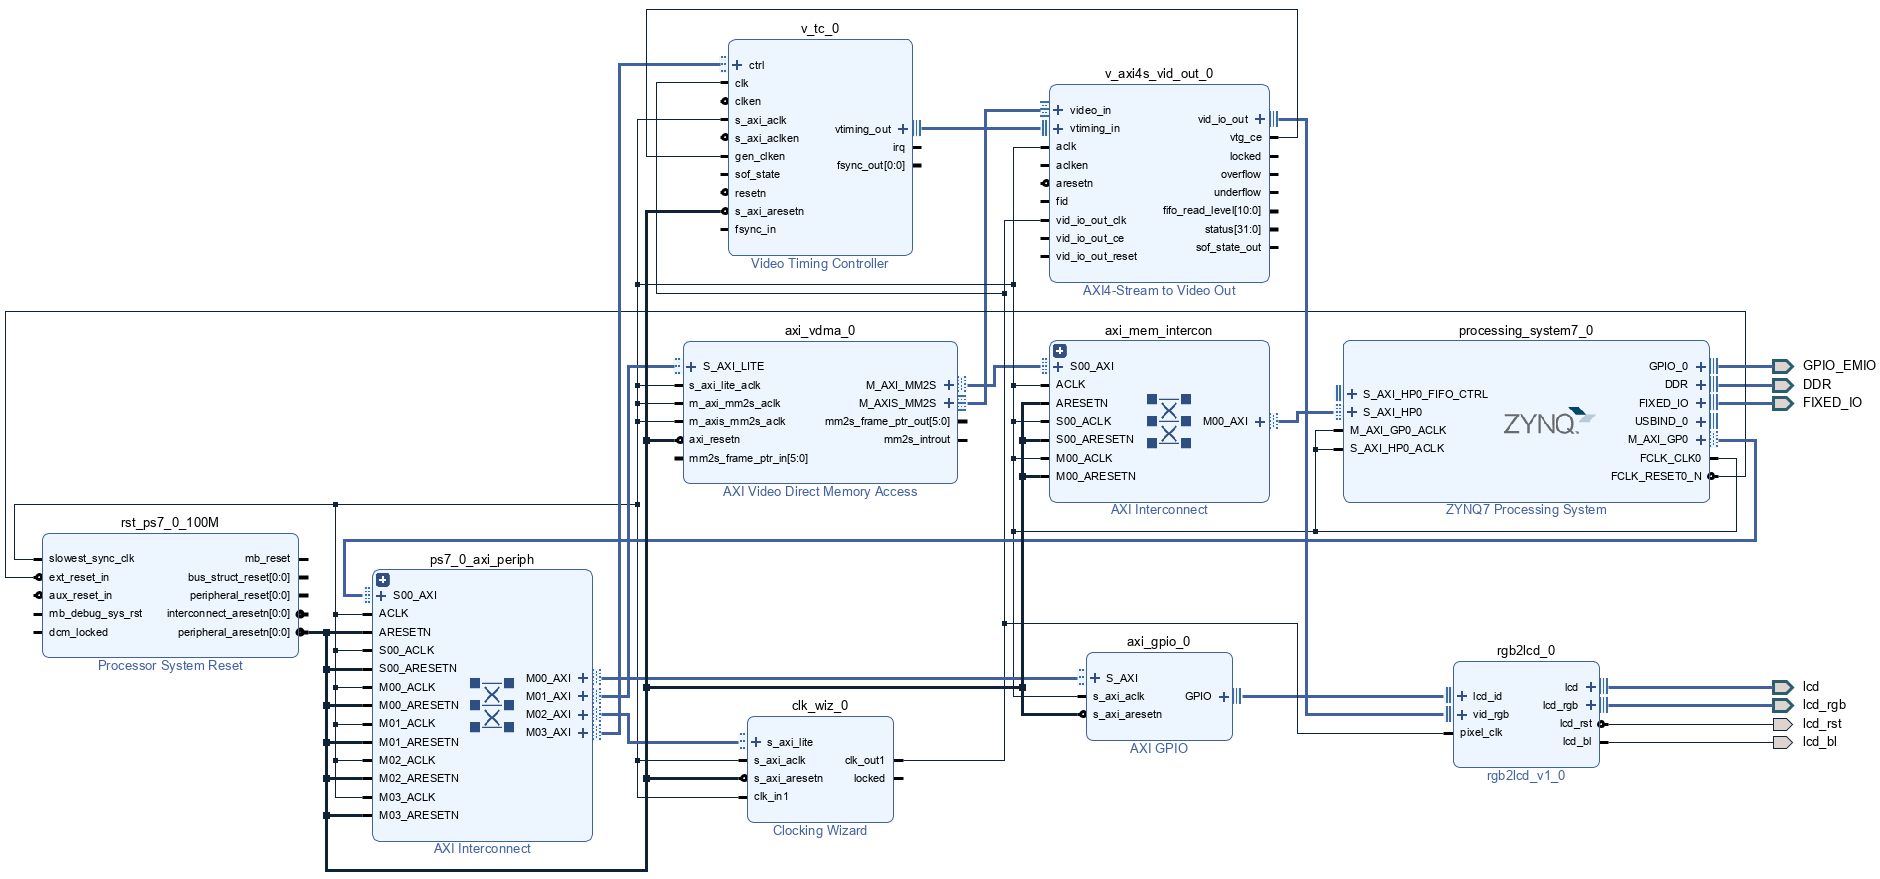
Task: Expand the vid_io_out interface on v_axi4s_vid_out_0
Action: [1260, 119]
